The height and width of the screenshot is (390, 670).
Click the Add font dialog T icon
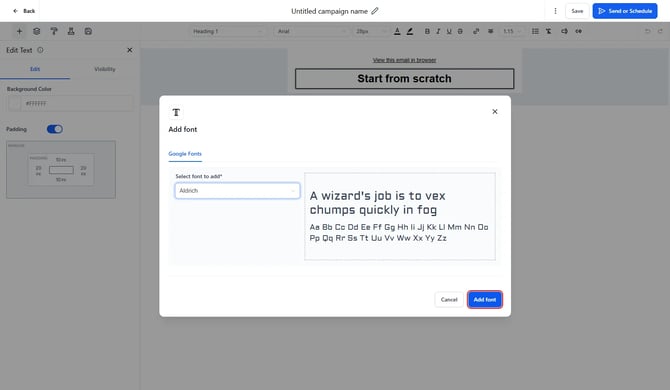[176, 112]
